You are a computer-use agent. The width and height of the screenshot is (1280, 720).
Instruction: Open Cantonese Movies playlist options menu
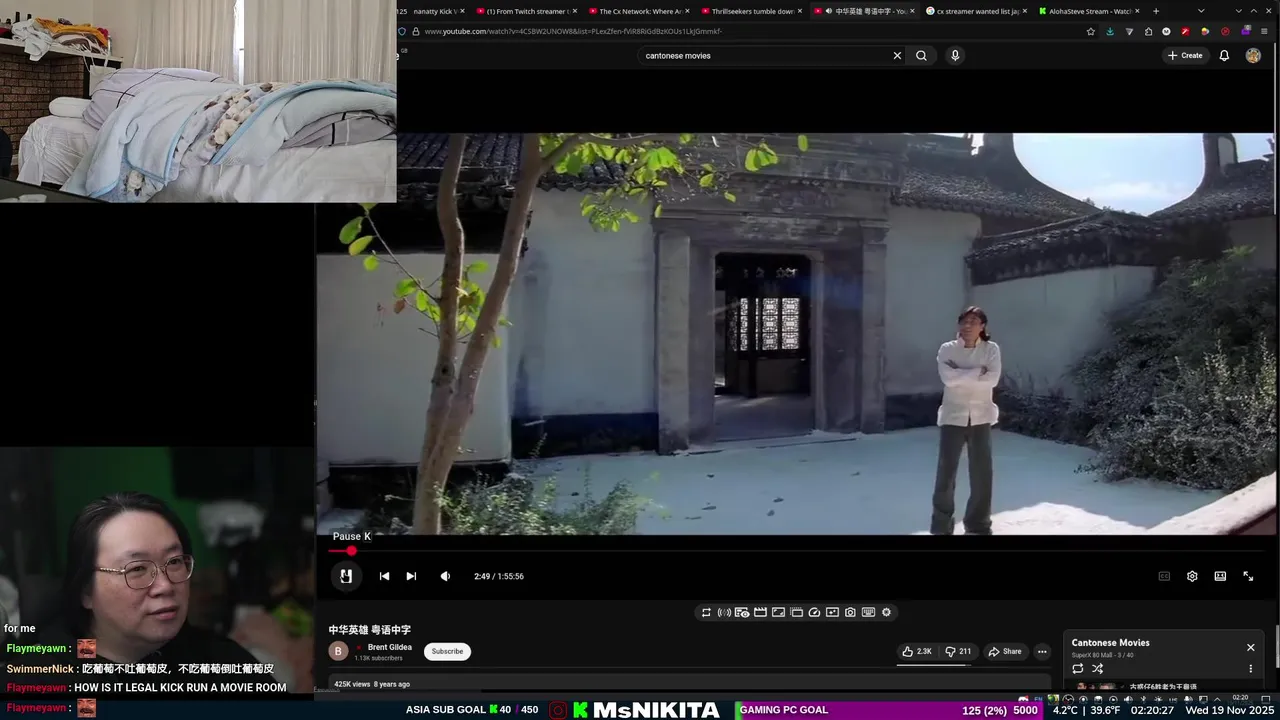[x=1250, y=668]
